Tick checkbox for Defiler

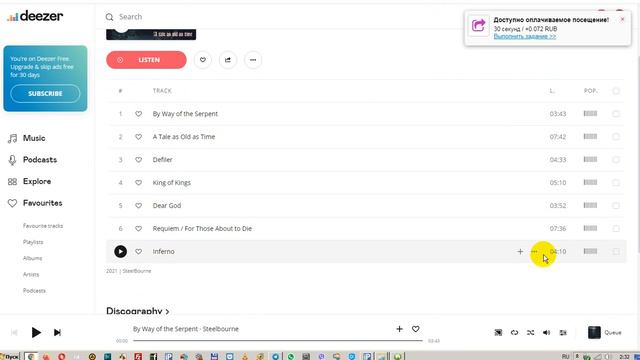point(616,160)
